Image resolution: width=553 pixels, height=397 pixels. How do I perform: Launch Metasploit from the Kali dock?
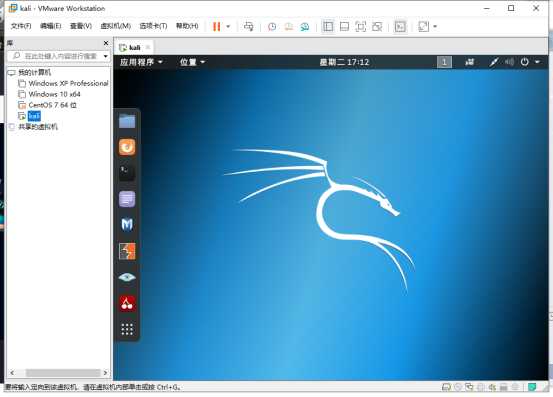(x=127, y=225)
